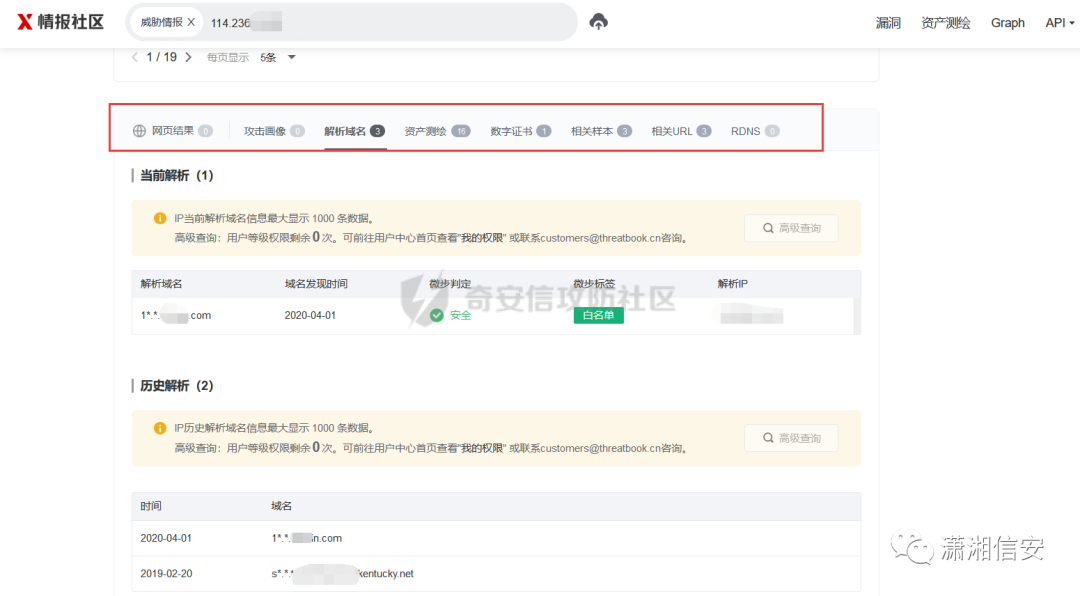Click 高级查询 button in 历史解析 section
1080x596 pixels.
[791, 438]
